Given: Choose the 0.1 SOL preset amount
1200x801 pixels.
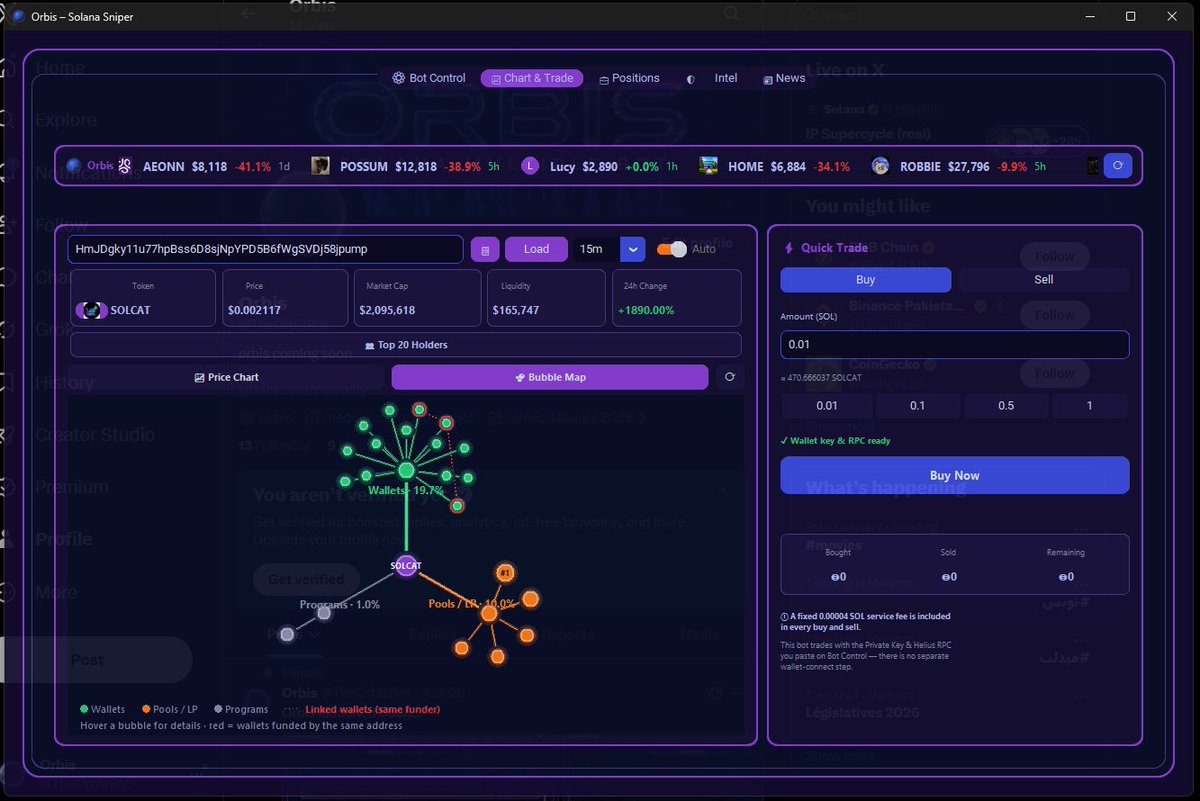Looking at the screenshot, I should click(x=917, y=406).
